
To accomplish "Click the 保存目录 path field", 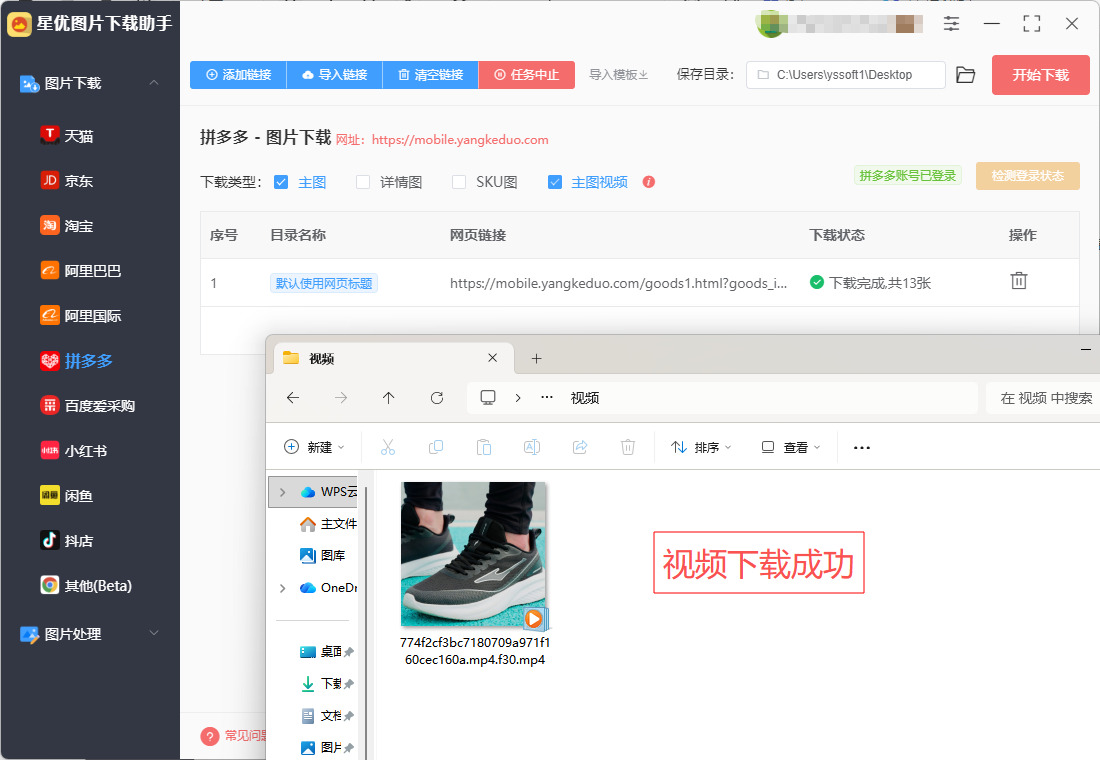I will (846, 74).
